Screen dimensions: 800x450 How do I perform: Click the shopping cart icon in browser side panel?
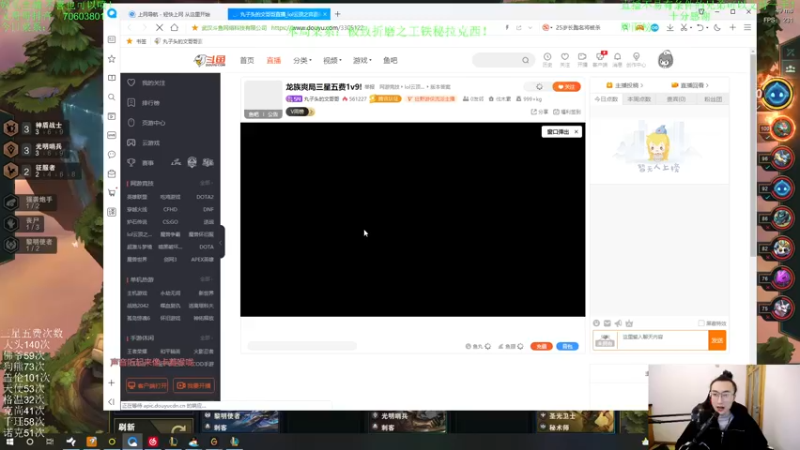click(x=112, y=192)
